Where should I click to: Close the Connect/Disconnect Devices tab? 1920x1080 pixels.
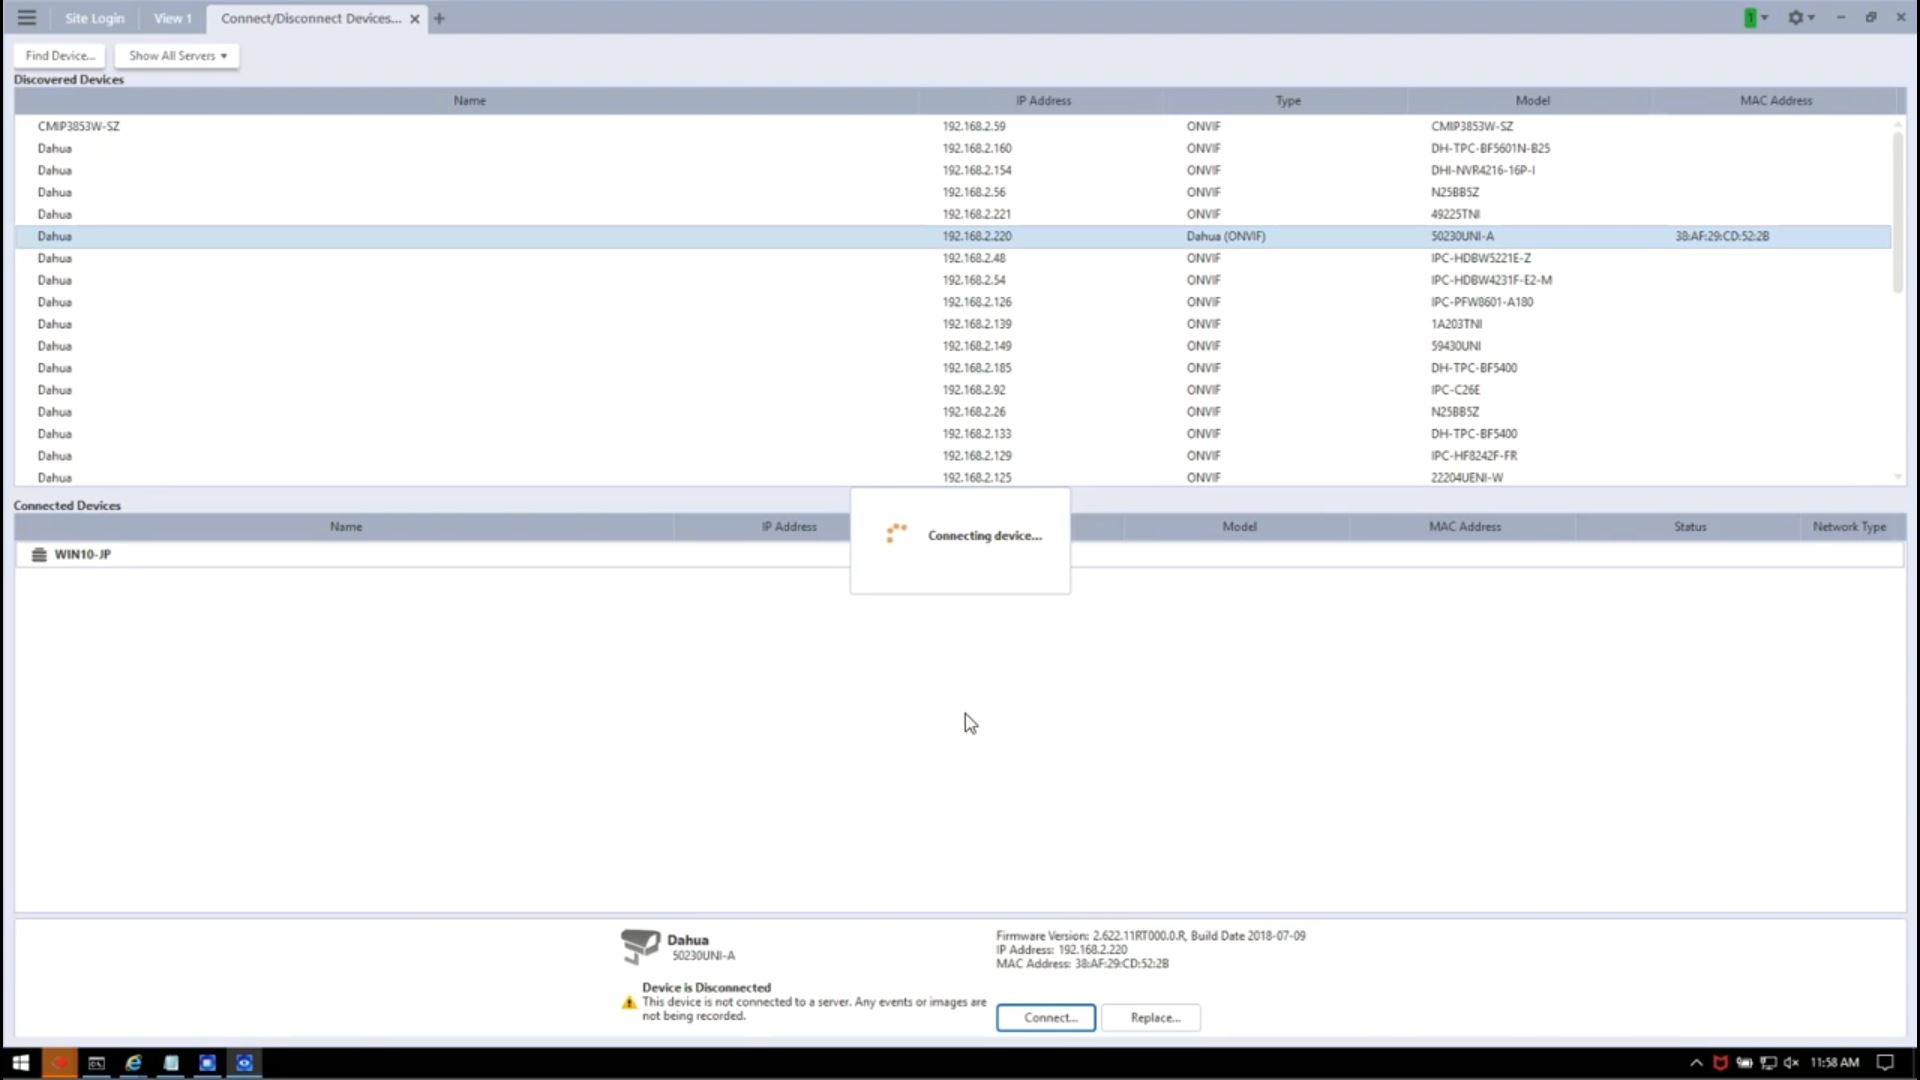[x=414, y=19]
